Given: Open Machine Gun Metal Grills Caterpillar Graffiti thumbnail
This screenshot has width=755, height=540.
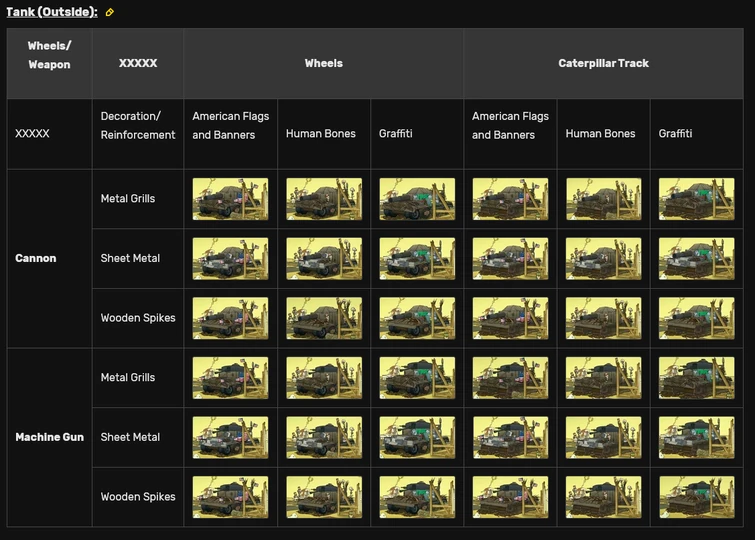Looking at the screenshot, I should (x=697, y=378).
